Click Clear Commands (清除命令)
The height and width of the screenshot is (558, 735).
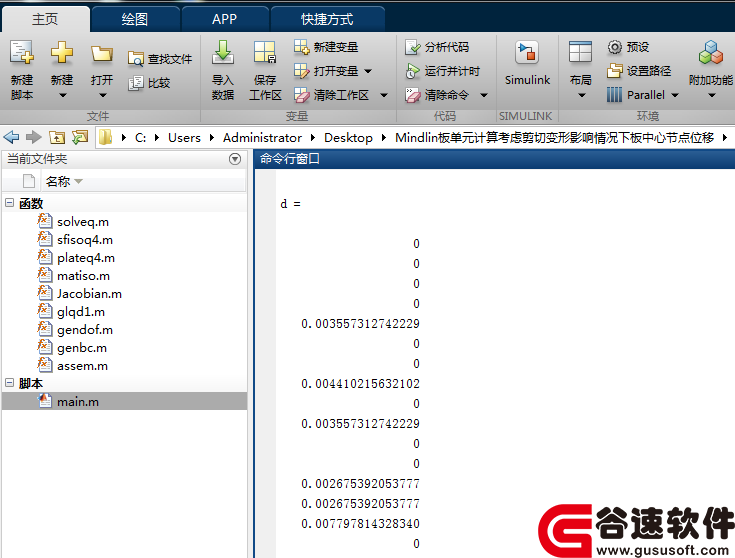pyautogui.click(x=437, y=95)
